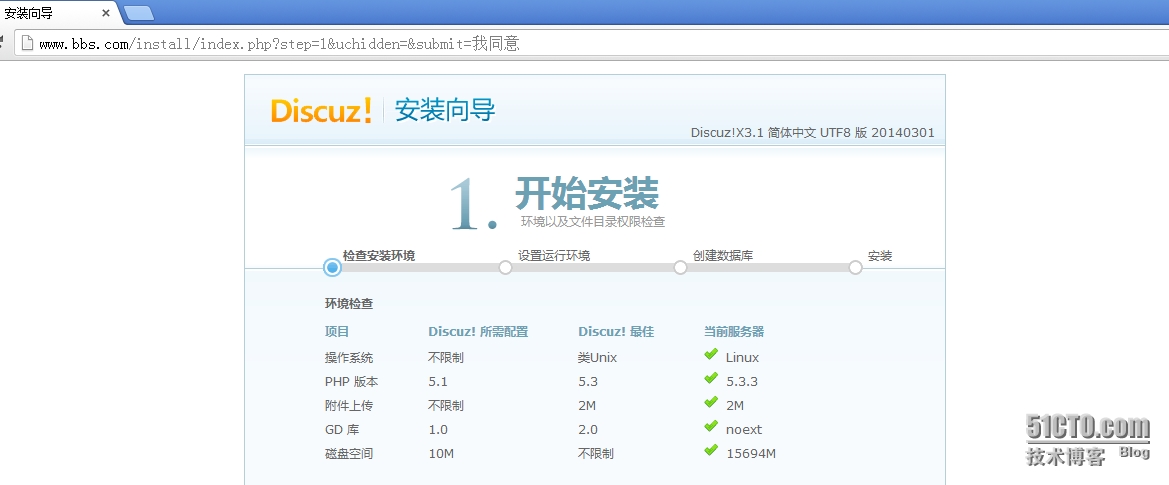Click the green checkmark beside current 2M

[x=710, y=402]
